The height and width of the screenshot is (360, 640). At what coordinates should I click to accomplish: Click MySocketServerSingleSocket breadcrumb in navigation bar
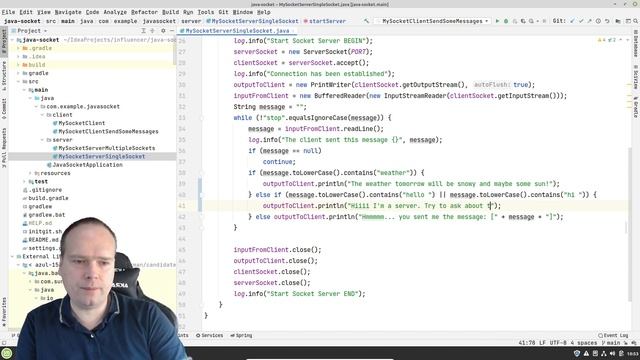(x=252, y=21)
